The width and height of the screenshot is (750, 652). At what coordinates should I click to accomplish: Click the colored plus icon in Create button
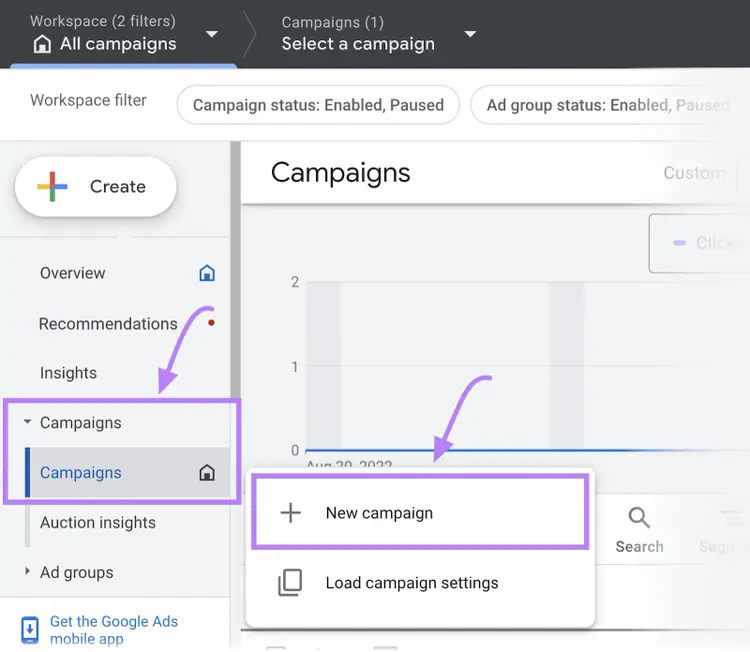52,187
